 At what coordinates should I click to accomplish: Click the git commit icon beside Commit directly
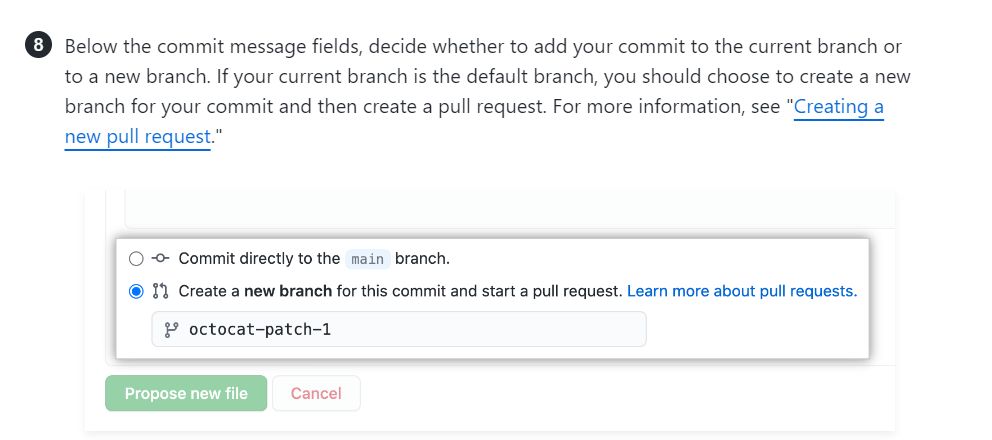pyautogui.click(x=161, y=258)
